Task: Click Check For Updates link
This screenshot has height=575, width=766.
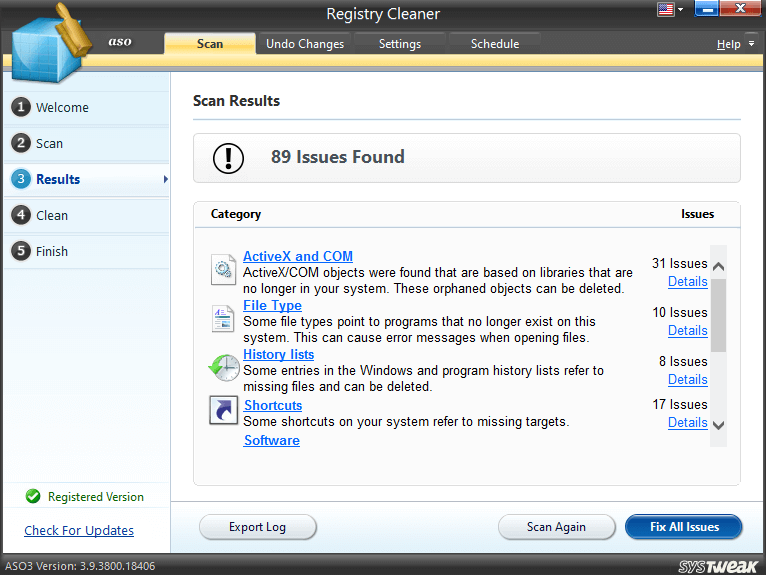Action: (x=79, y=531)
